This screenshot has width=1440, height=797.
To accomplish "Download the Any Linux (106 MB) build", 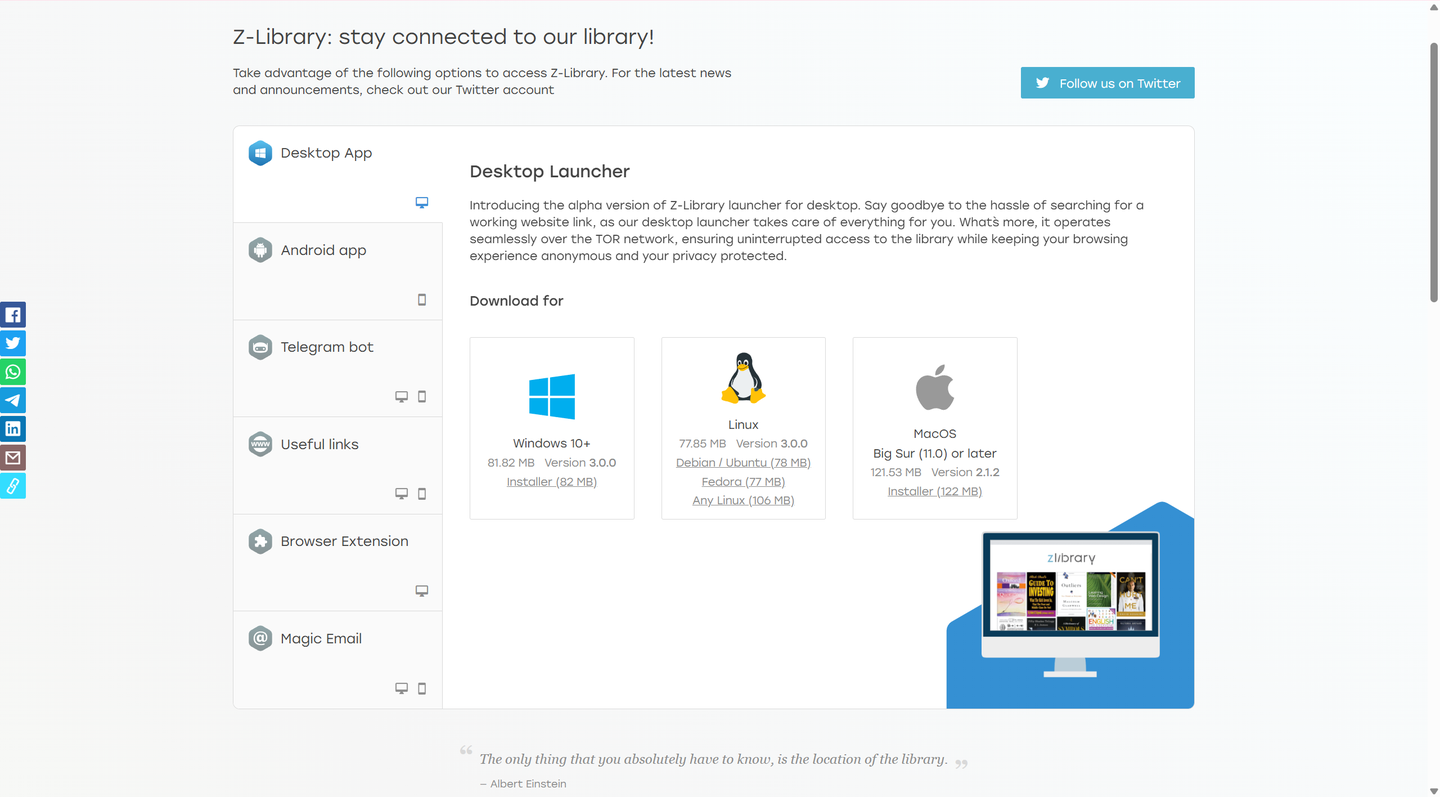I will 743,501.
